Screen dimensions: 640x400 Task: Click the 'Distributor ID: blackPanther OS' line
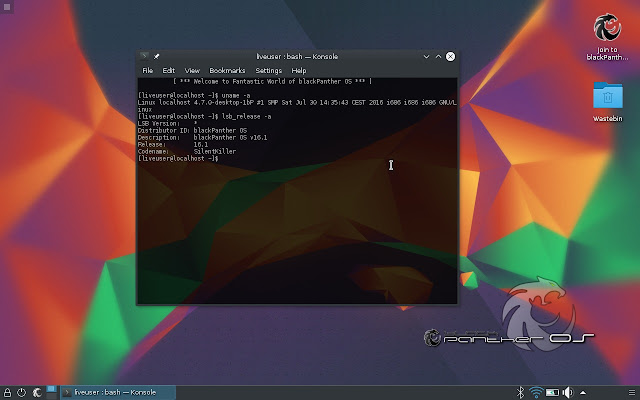[x=192, y=131]
